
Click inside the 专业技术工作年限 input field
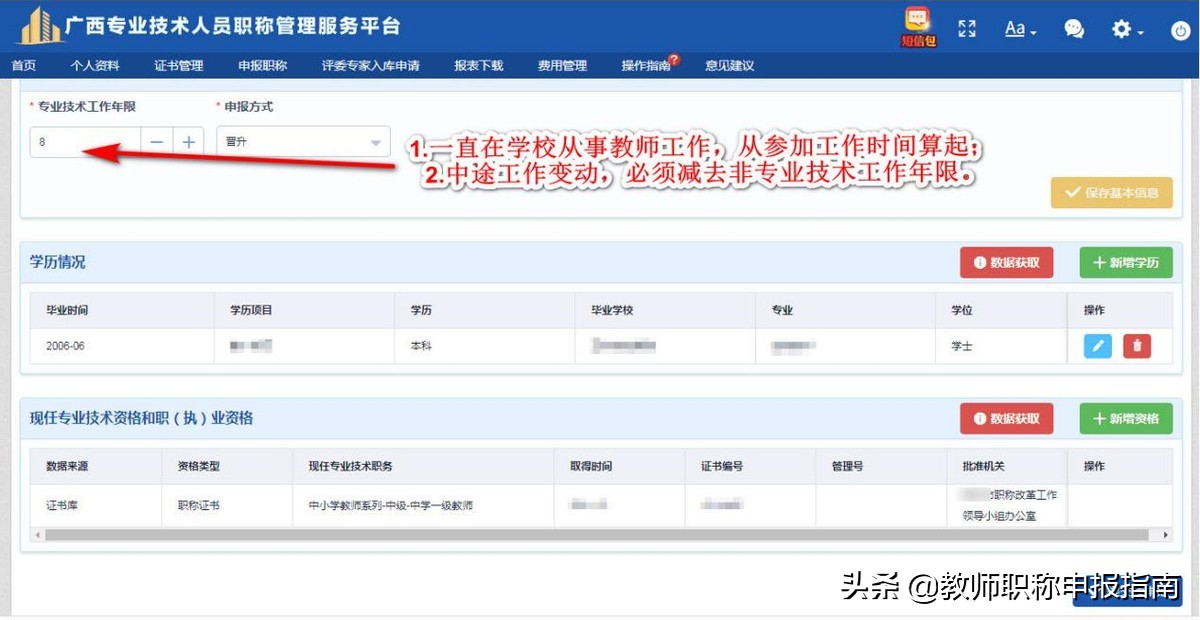point(80,141)
